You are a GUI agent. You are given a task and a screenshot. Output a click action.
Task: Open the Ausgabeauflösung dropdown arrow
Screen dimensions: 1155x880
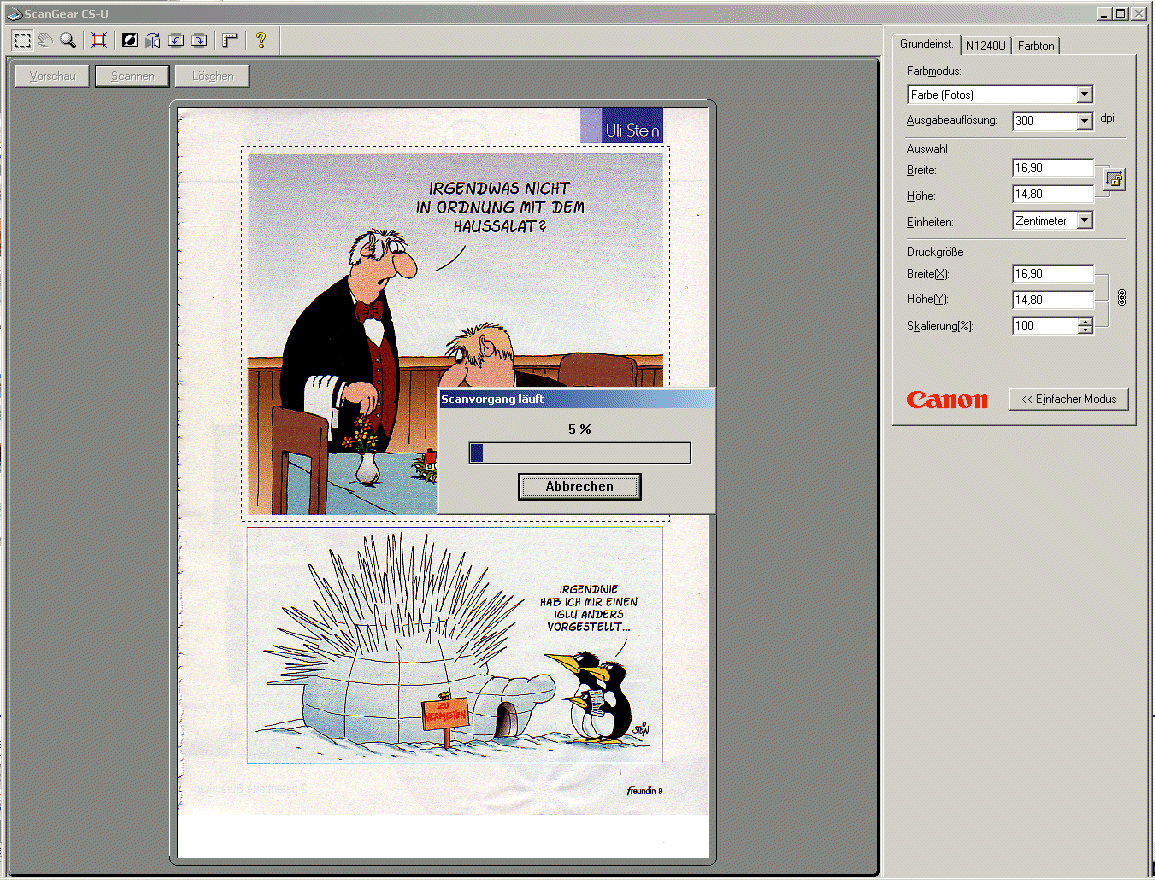click(x=1084, y=121)
